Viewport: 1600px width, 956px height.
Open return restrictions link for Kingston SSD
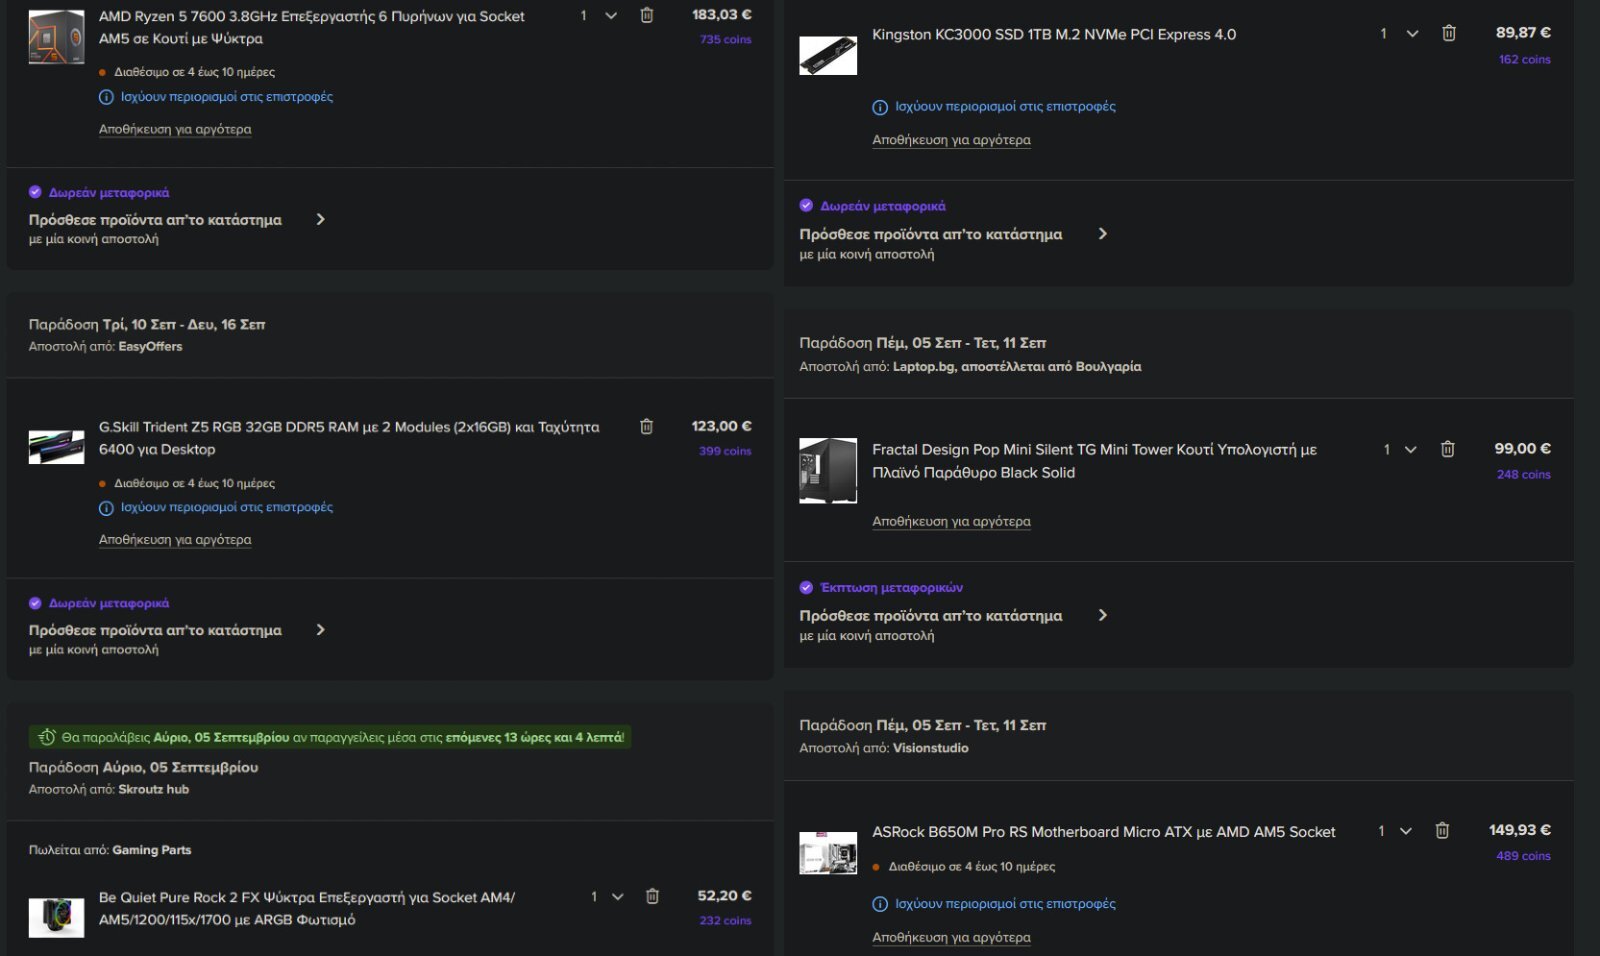(1005, 106)
